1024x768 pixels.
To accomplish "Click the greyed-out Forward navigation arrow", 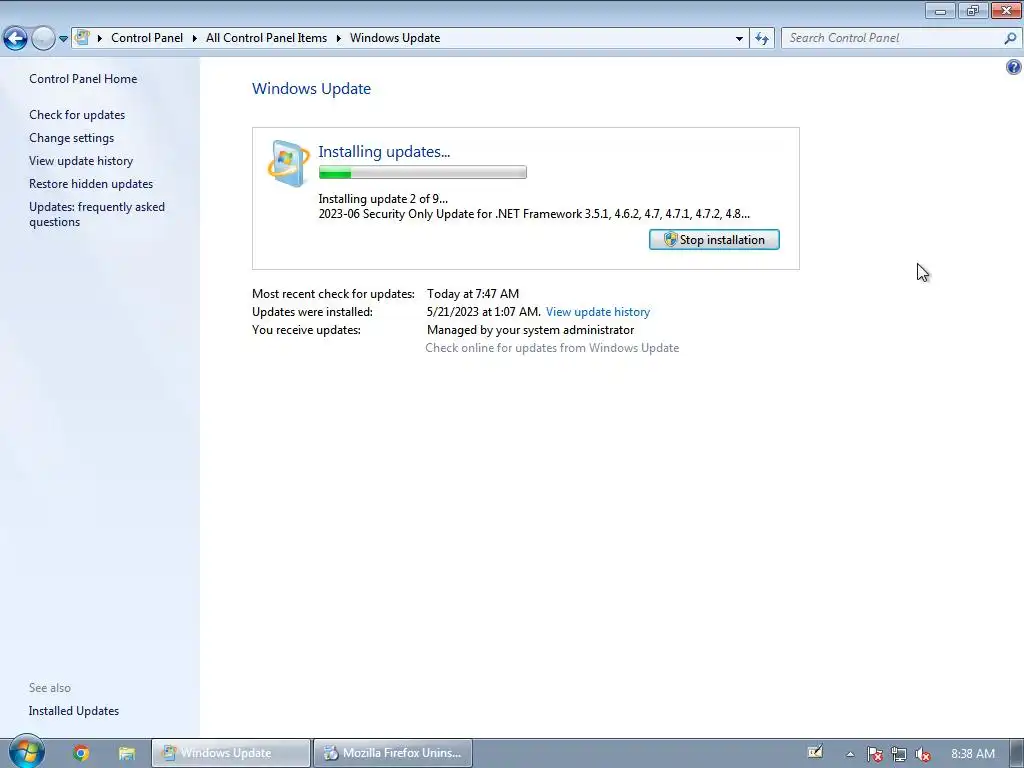I will [43, 39].
